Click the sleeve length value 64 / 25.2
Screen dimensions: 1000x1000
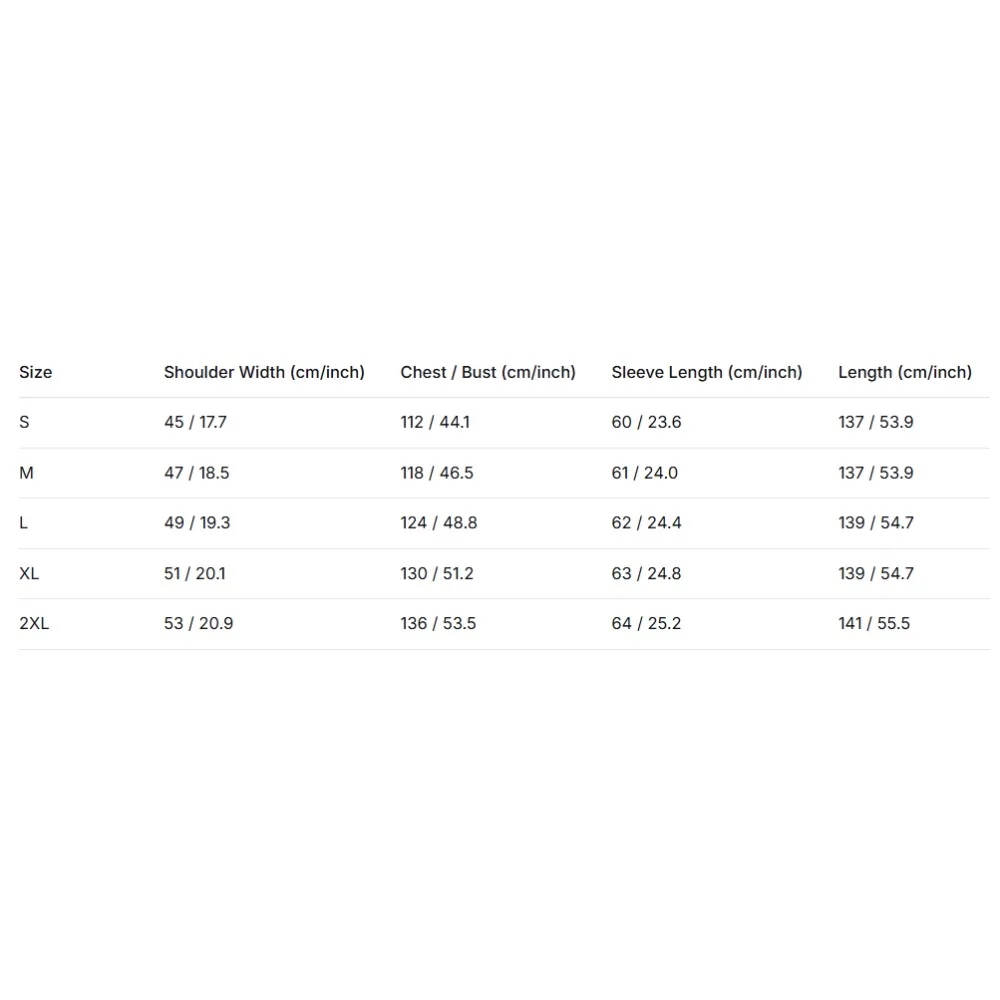[646, 624]
